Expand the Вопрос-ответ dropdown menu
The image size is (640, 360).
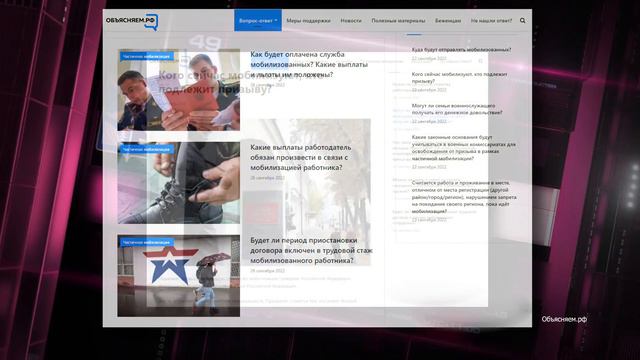[258, 20]
